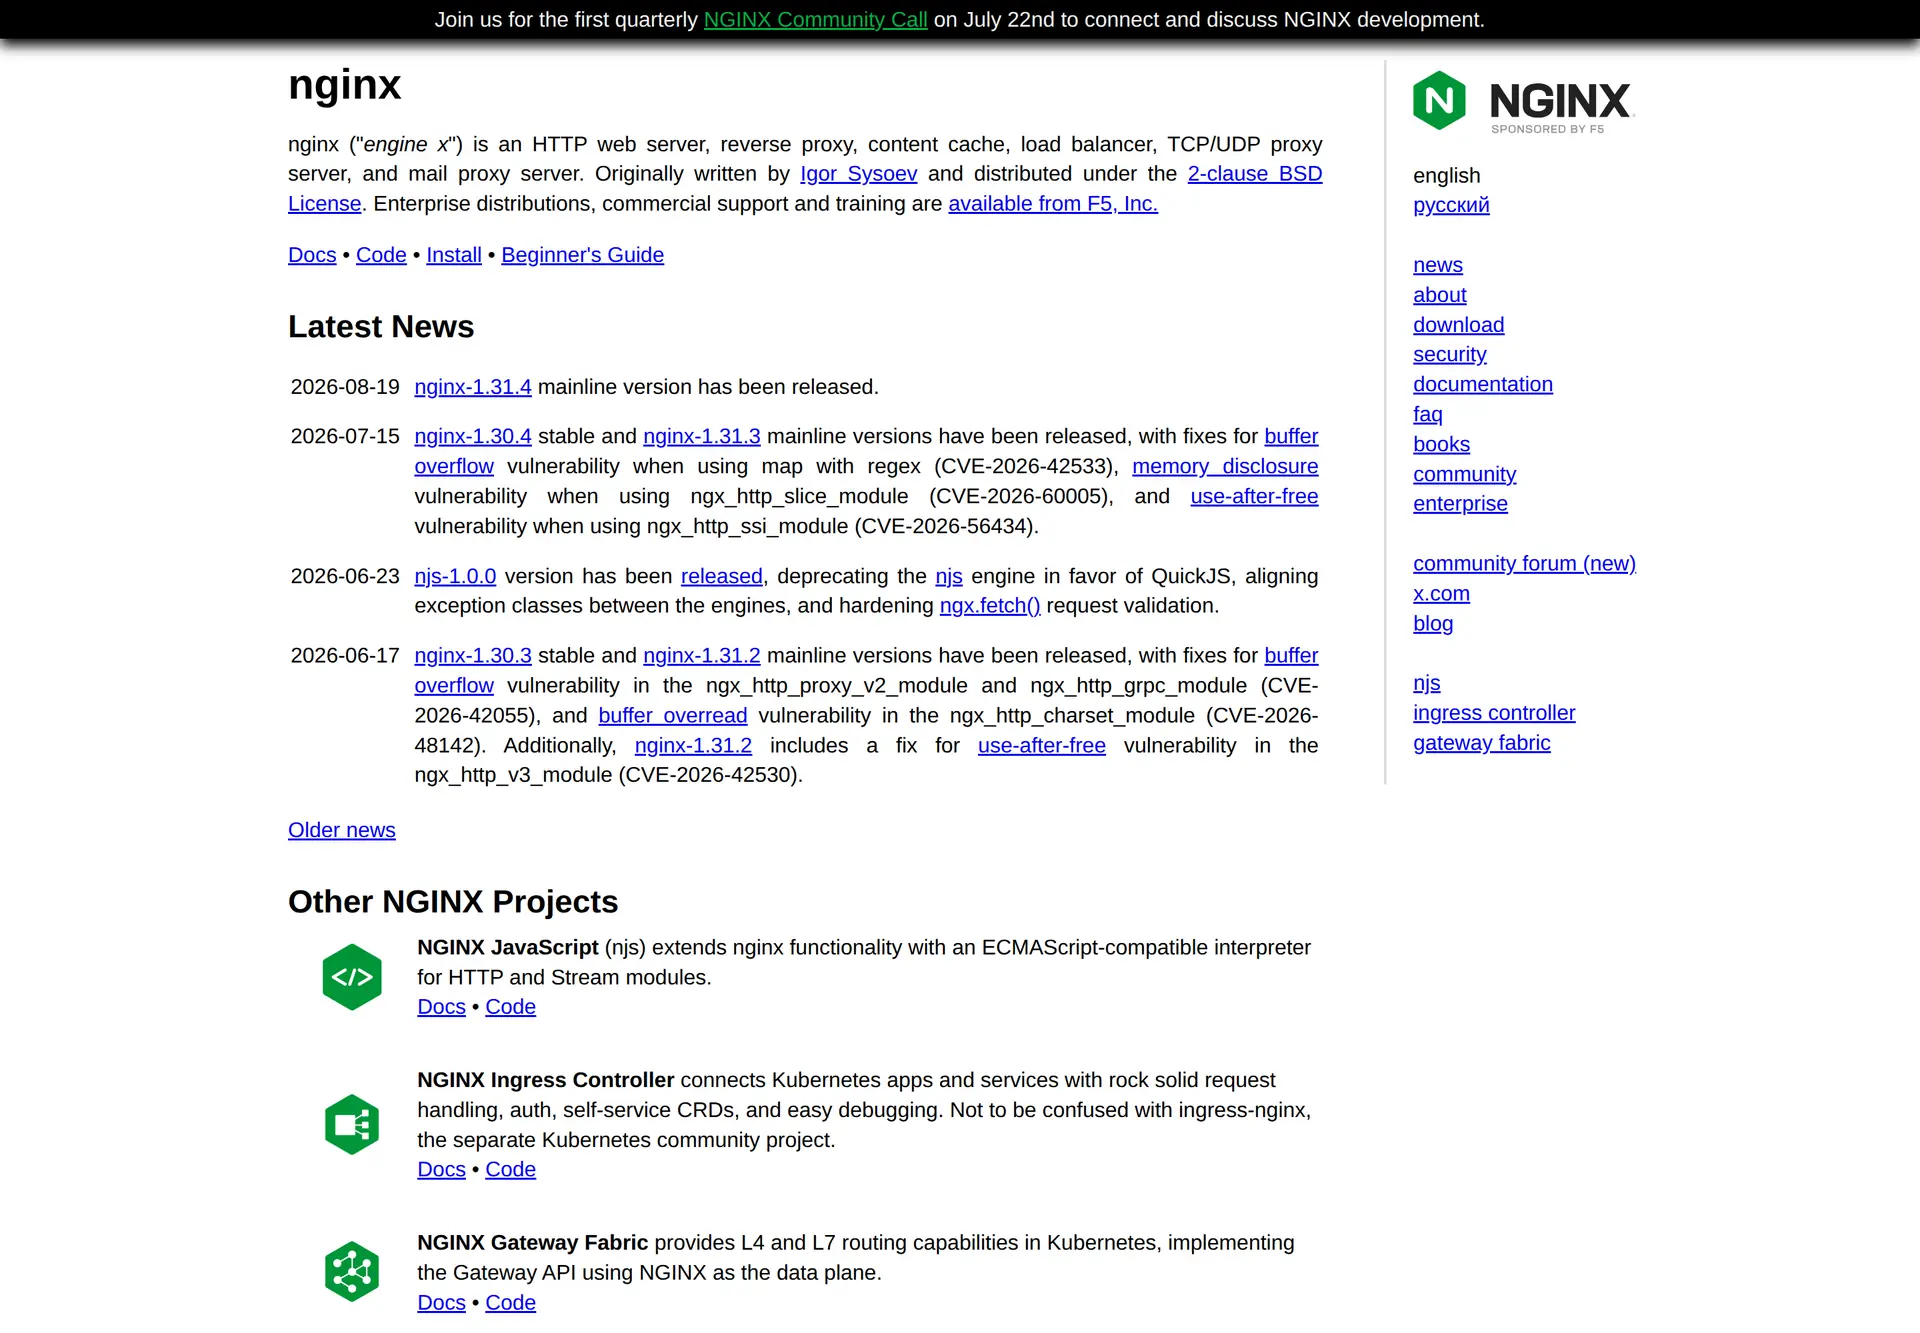
Task: Open the gateway fabric sidebar link
Action: pos(1482,743)
